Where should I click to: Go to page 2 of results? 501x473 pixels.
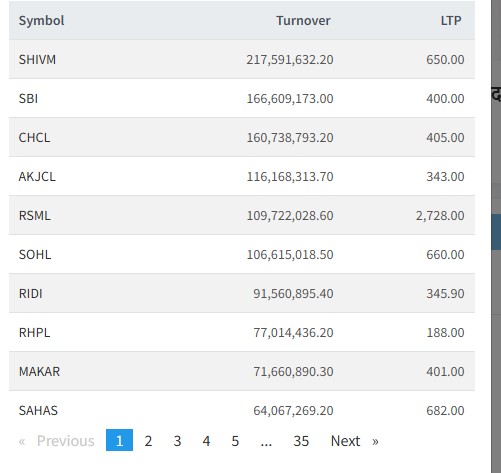[x=148, y=441]
